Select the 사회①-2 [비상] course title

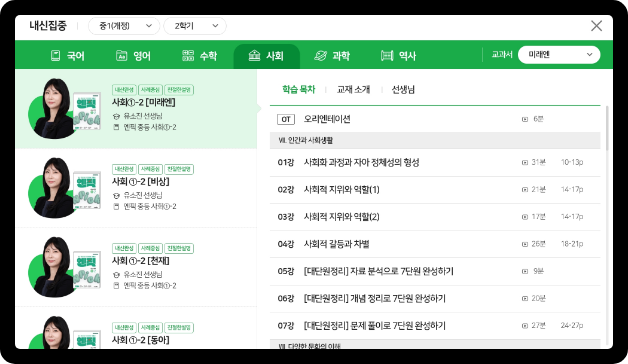[x=141, y=182]
